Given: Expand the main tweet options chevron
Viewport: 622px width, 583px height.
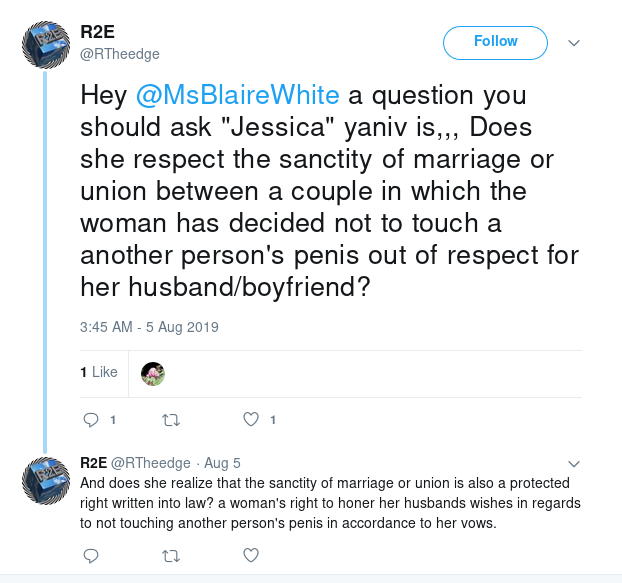Looking at the screenshot, I should (574, 43).
